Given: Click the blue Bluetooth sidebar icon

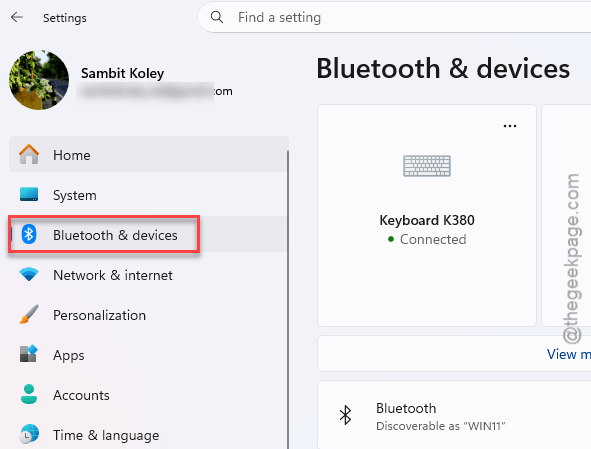Looking at the screenshot, I should tap(29, 234).
